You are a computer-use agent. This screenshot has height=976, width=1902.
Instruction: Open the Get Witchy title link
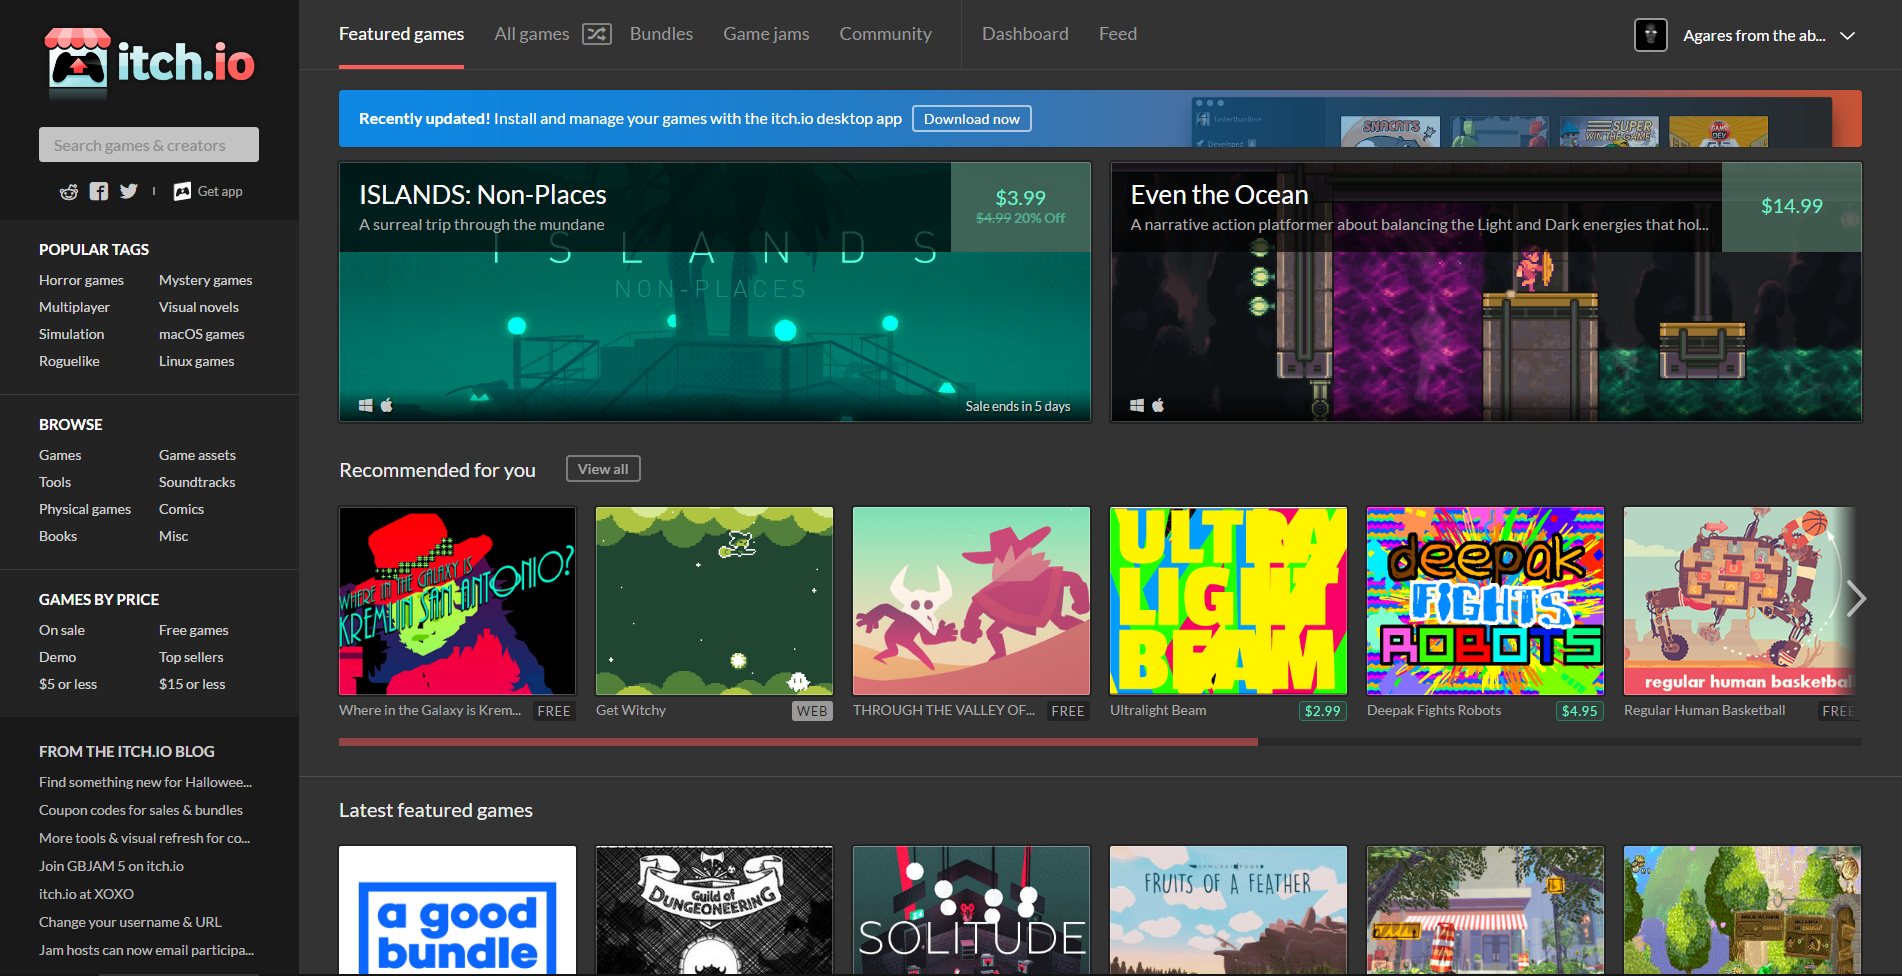click(x=631, y=710)
